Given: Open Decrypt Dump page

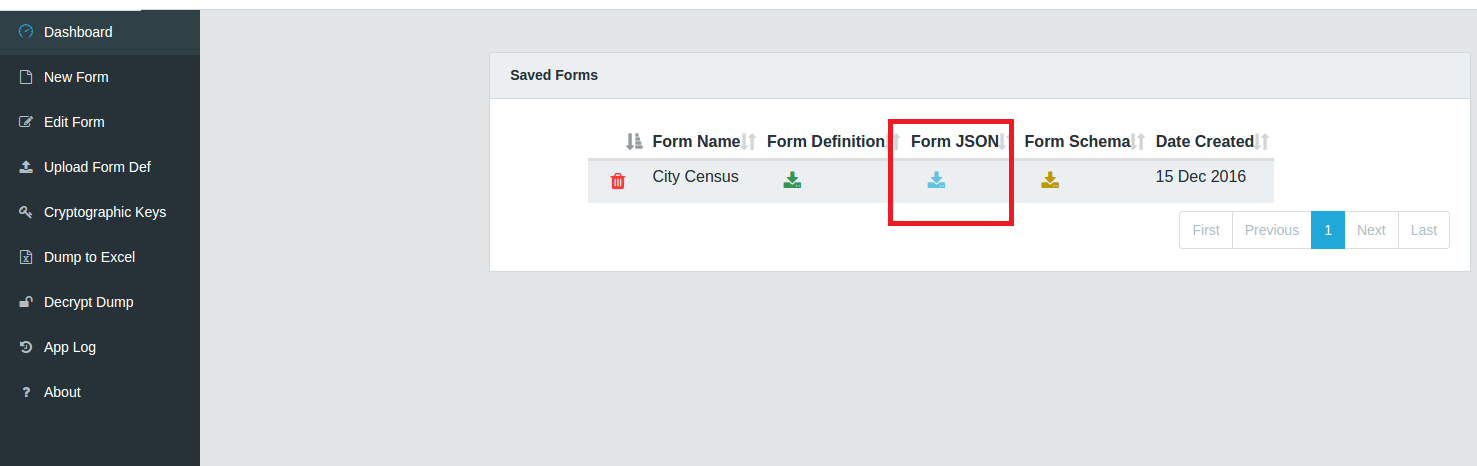Looking at the screenshot, I should click(100, 302).
